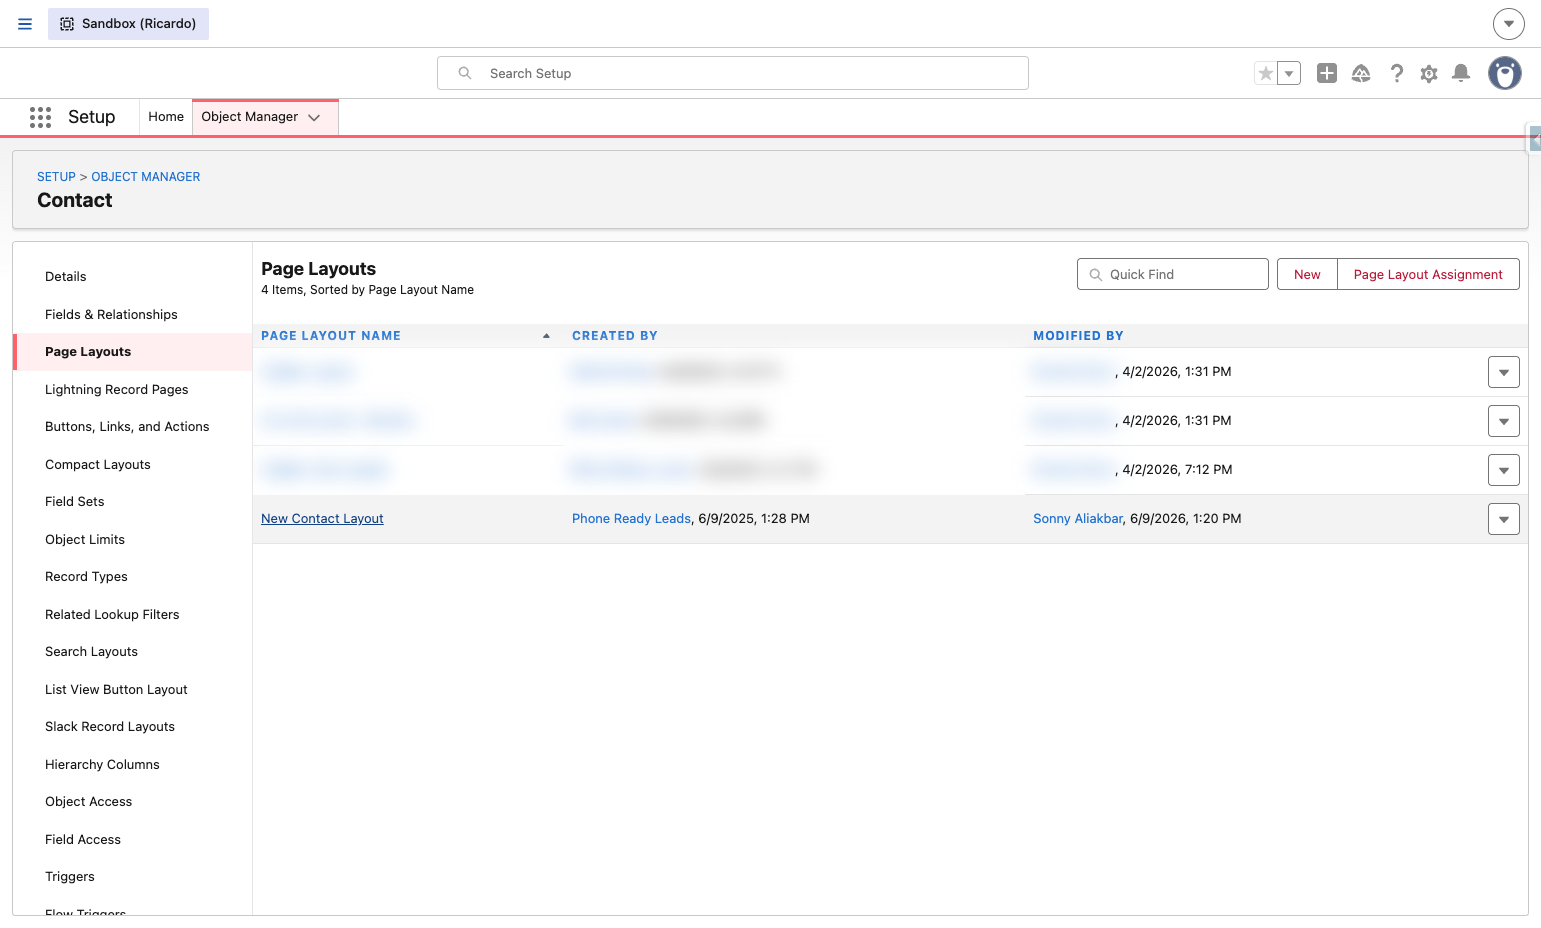Viewport: 1541px width, 928px height.
Task: Expand the Object Manager tab chevron
Action: coord(314,117)
